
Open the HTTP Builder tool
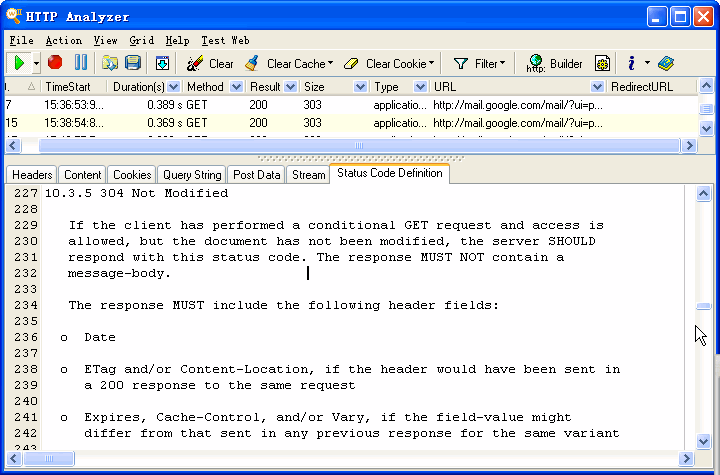pyautogui.click(x=555, y=63)
